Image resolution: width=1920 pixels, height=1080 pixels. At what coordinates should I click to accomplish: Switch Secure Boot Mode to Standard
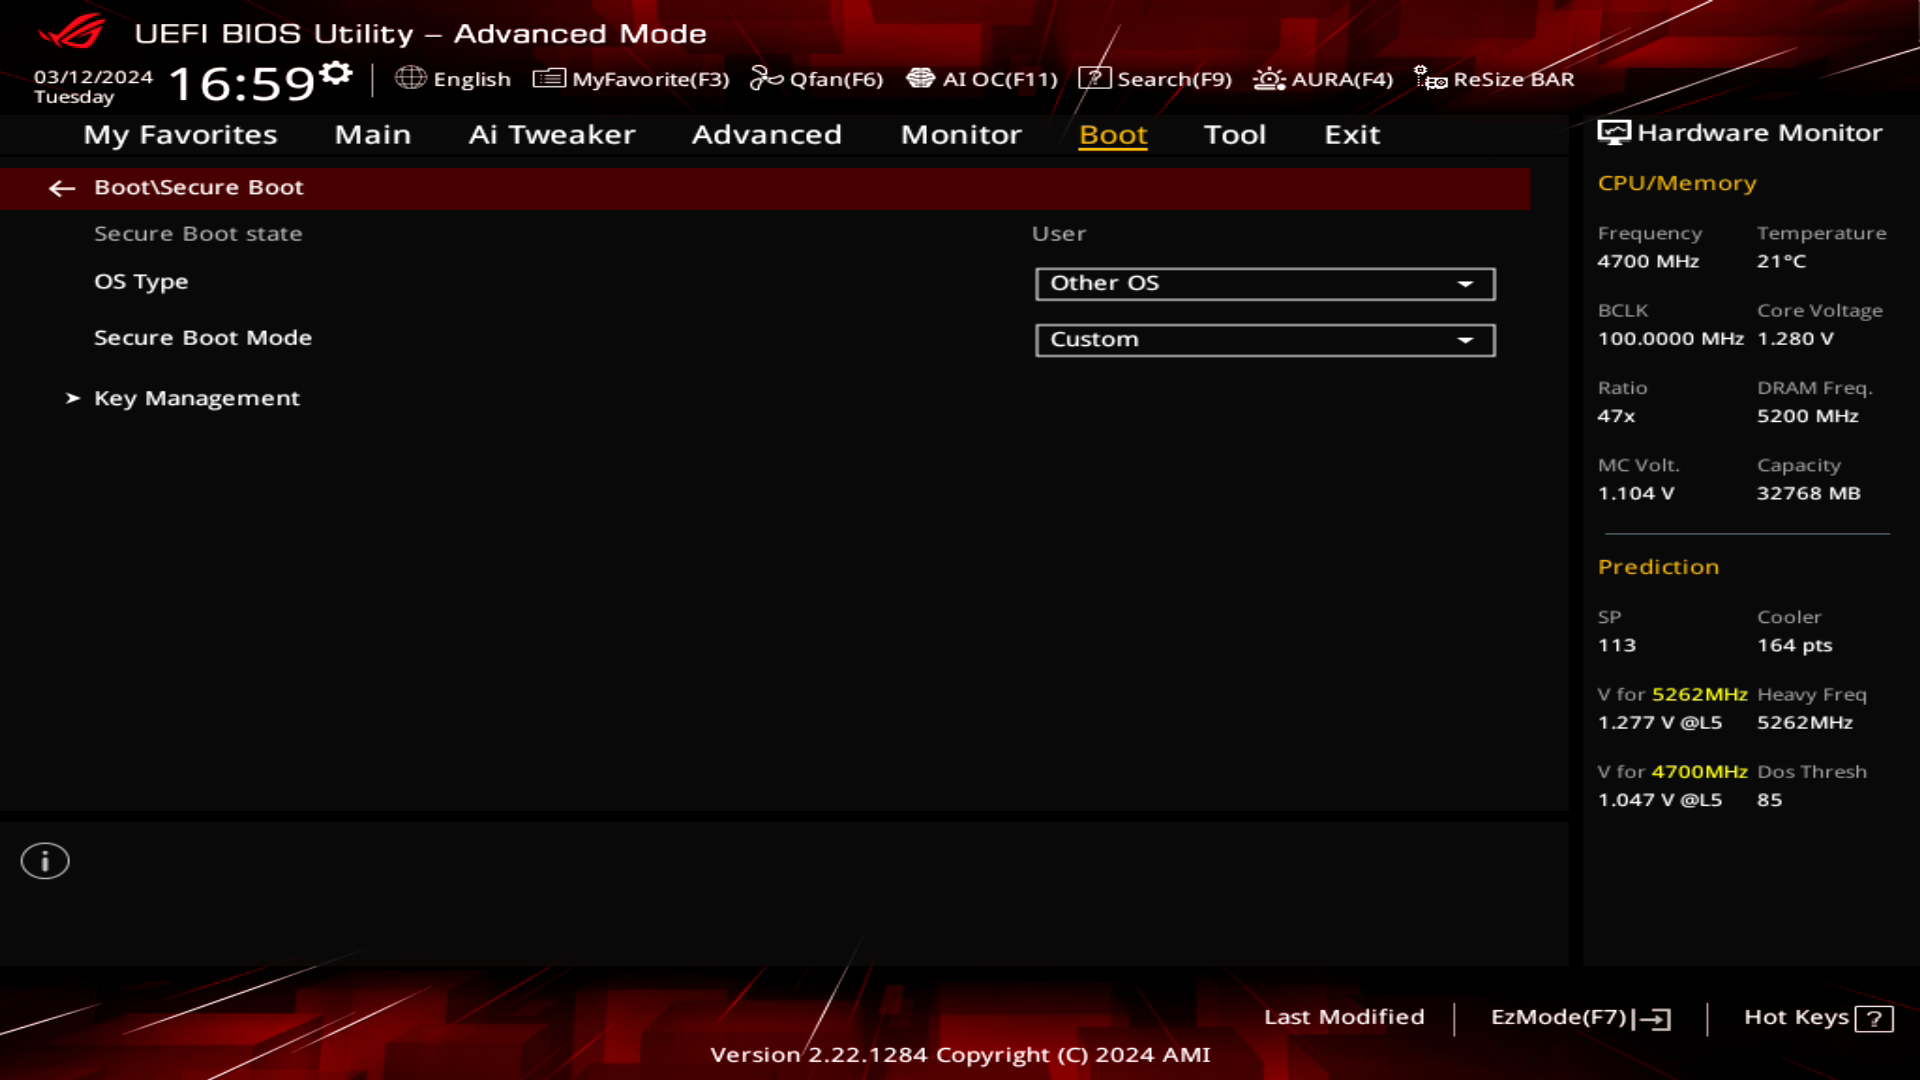coord(1263,339)
